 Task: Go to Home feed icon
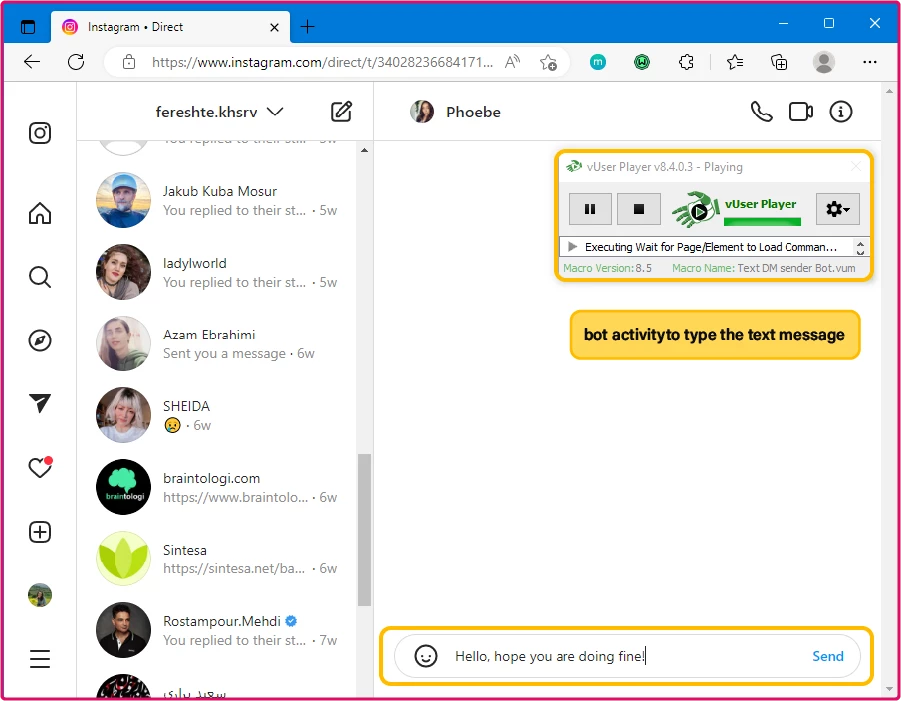tap(40, 213)
